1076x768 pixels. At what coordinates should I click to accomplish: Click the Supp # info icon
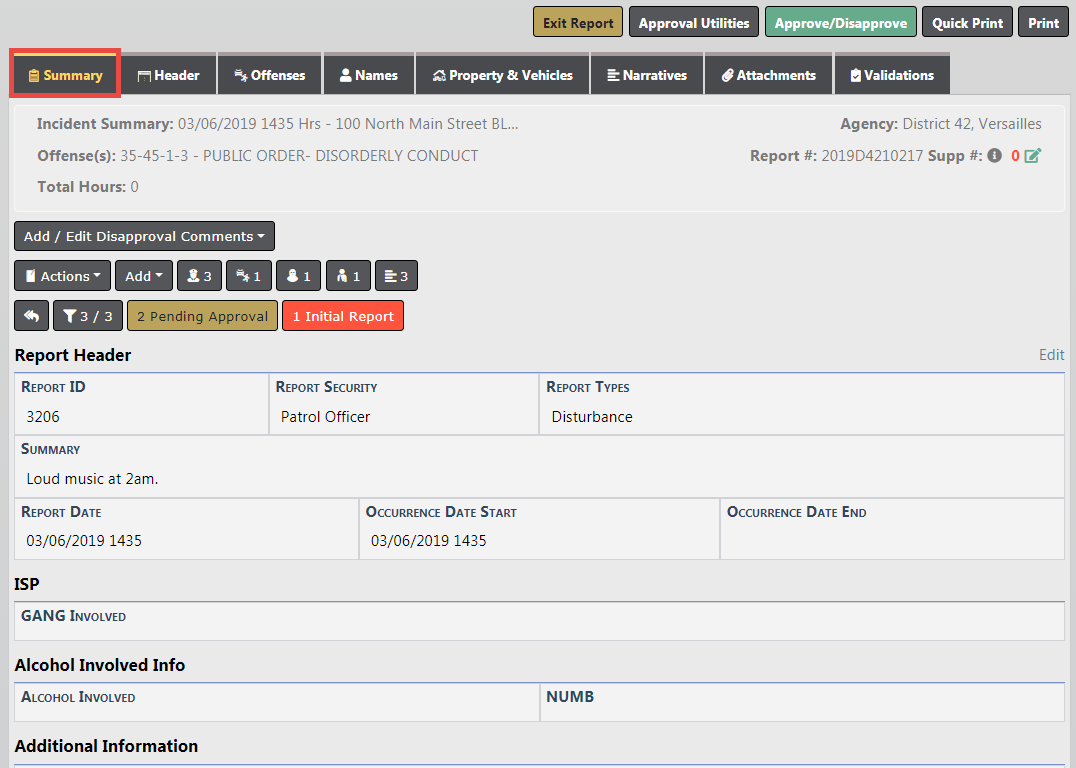click(x=994, y=156)
